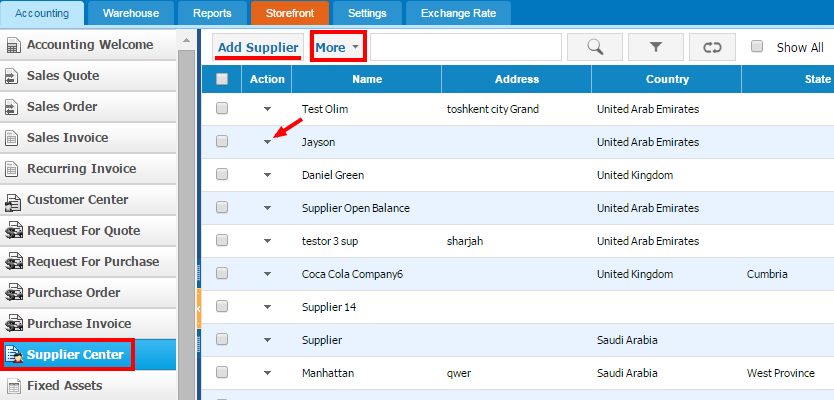This screenshot has height=400, width=834.
Task: Switch to the Warehouse tab
Action: [x=131, y=13]
